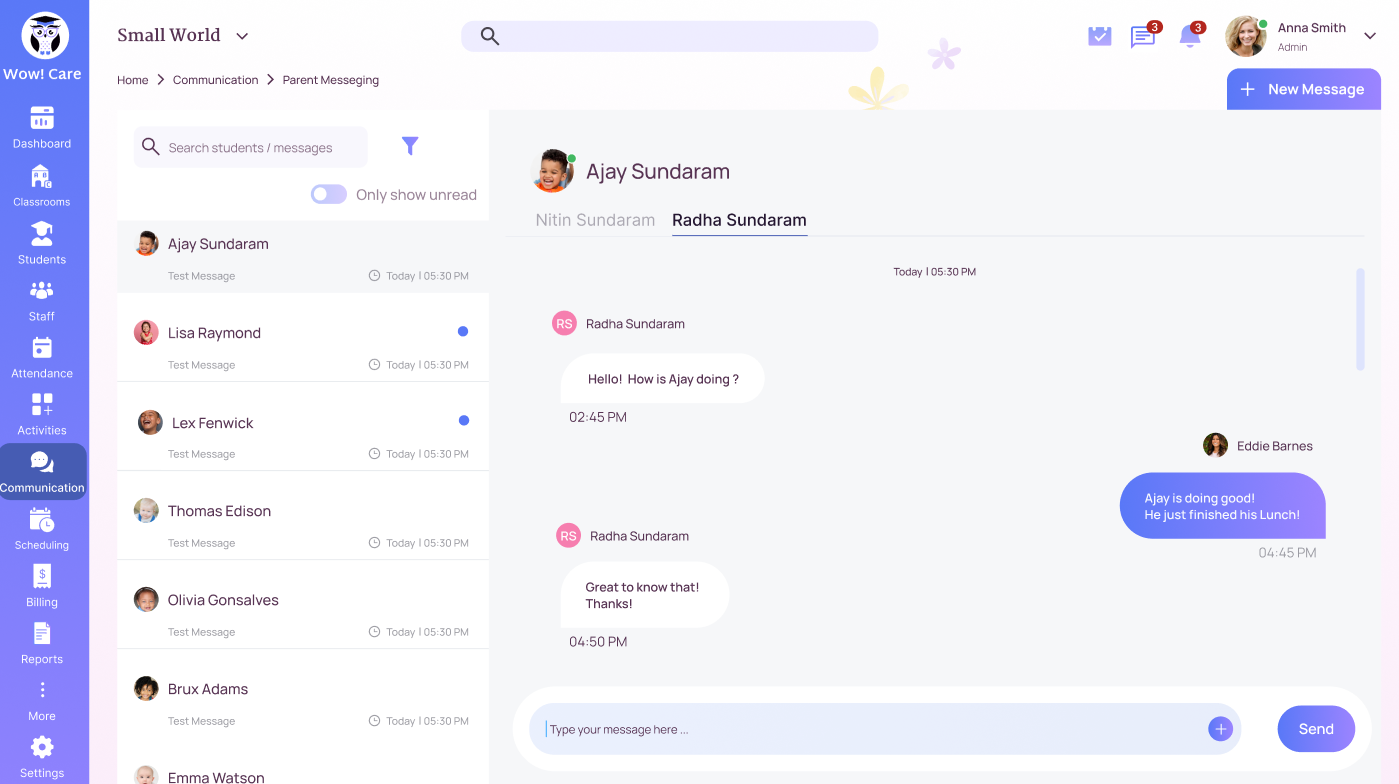Click the Search students / messages field
Image resolution: width=1399 pixels, height=784 pixels.
click(x=250, y=147)
